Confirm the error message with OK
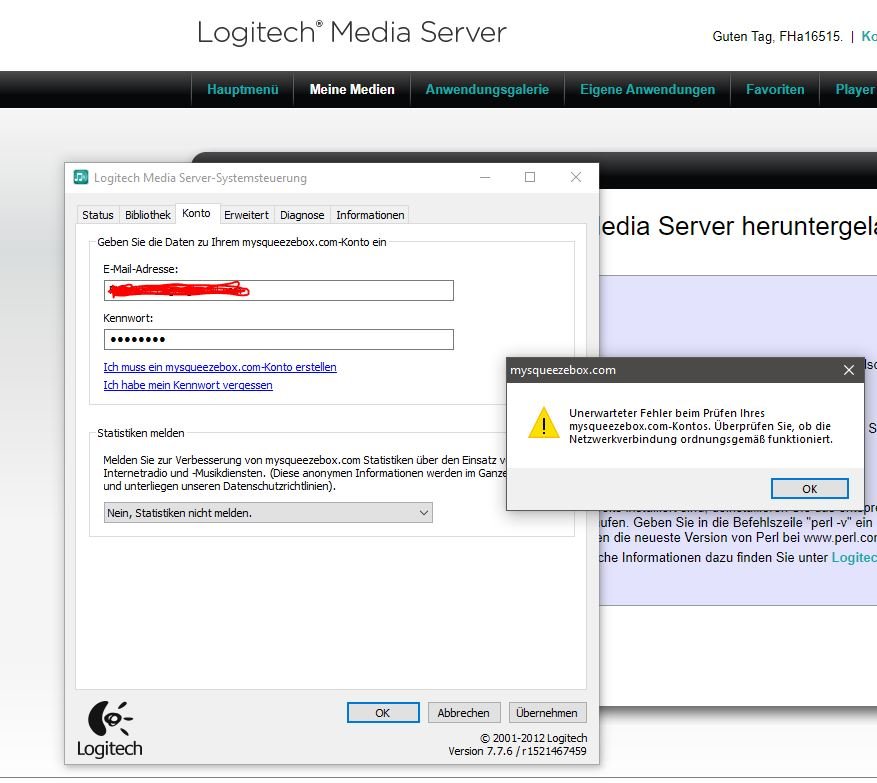The width and height of the screenshot is (877, 783). coord(809,489)
